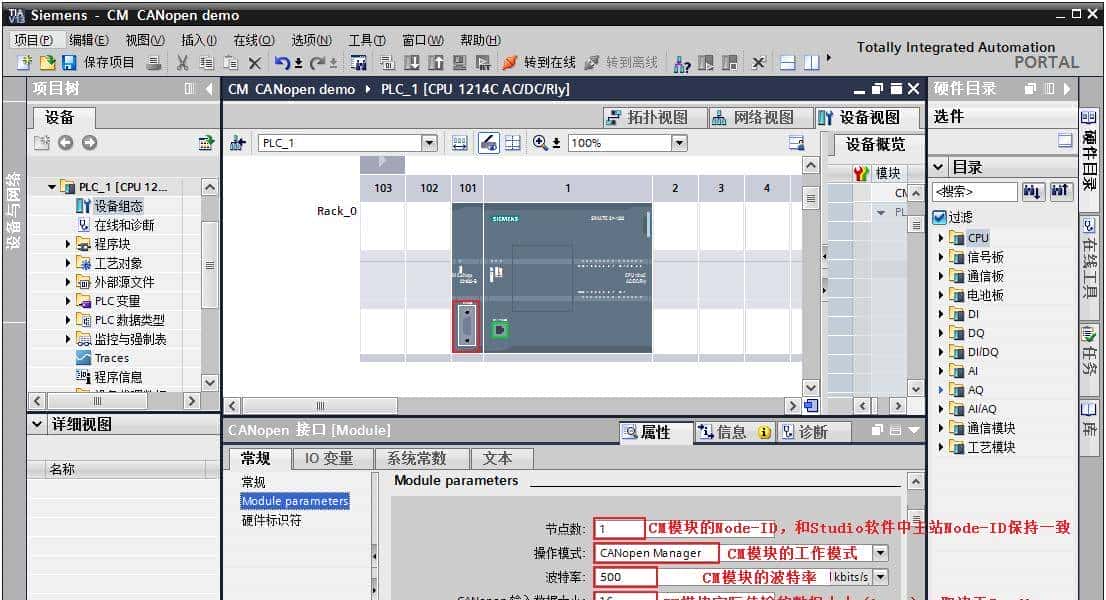The image size is (1106, 600).
Task: Switch to the 网络视图 tab
Action: pos(752,117)
